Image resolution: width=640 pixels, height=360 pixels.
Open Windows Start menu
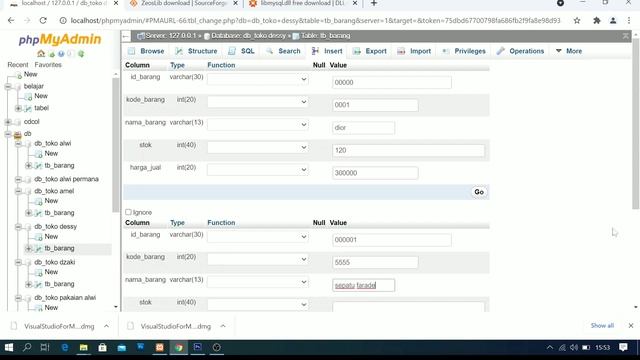pos(9,347)
